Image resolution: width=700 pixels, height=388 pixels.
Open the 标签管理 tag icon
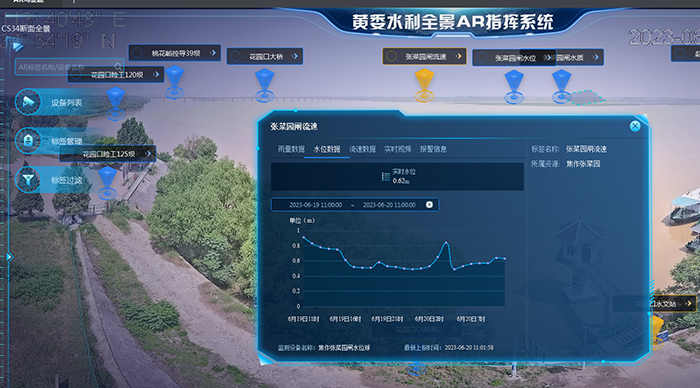(x=28, y=141)
